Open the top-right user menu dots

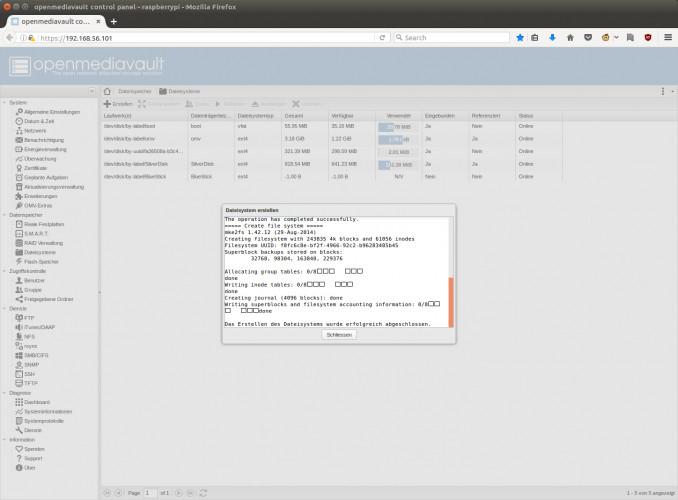tap(663, 91)
